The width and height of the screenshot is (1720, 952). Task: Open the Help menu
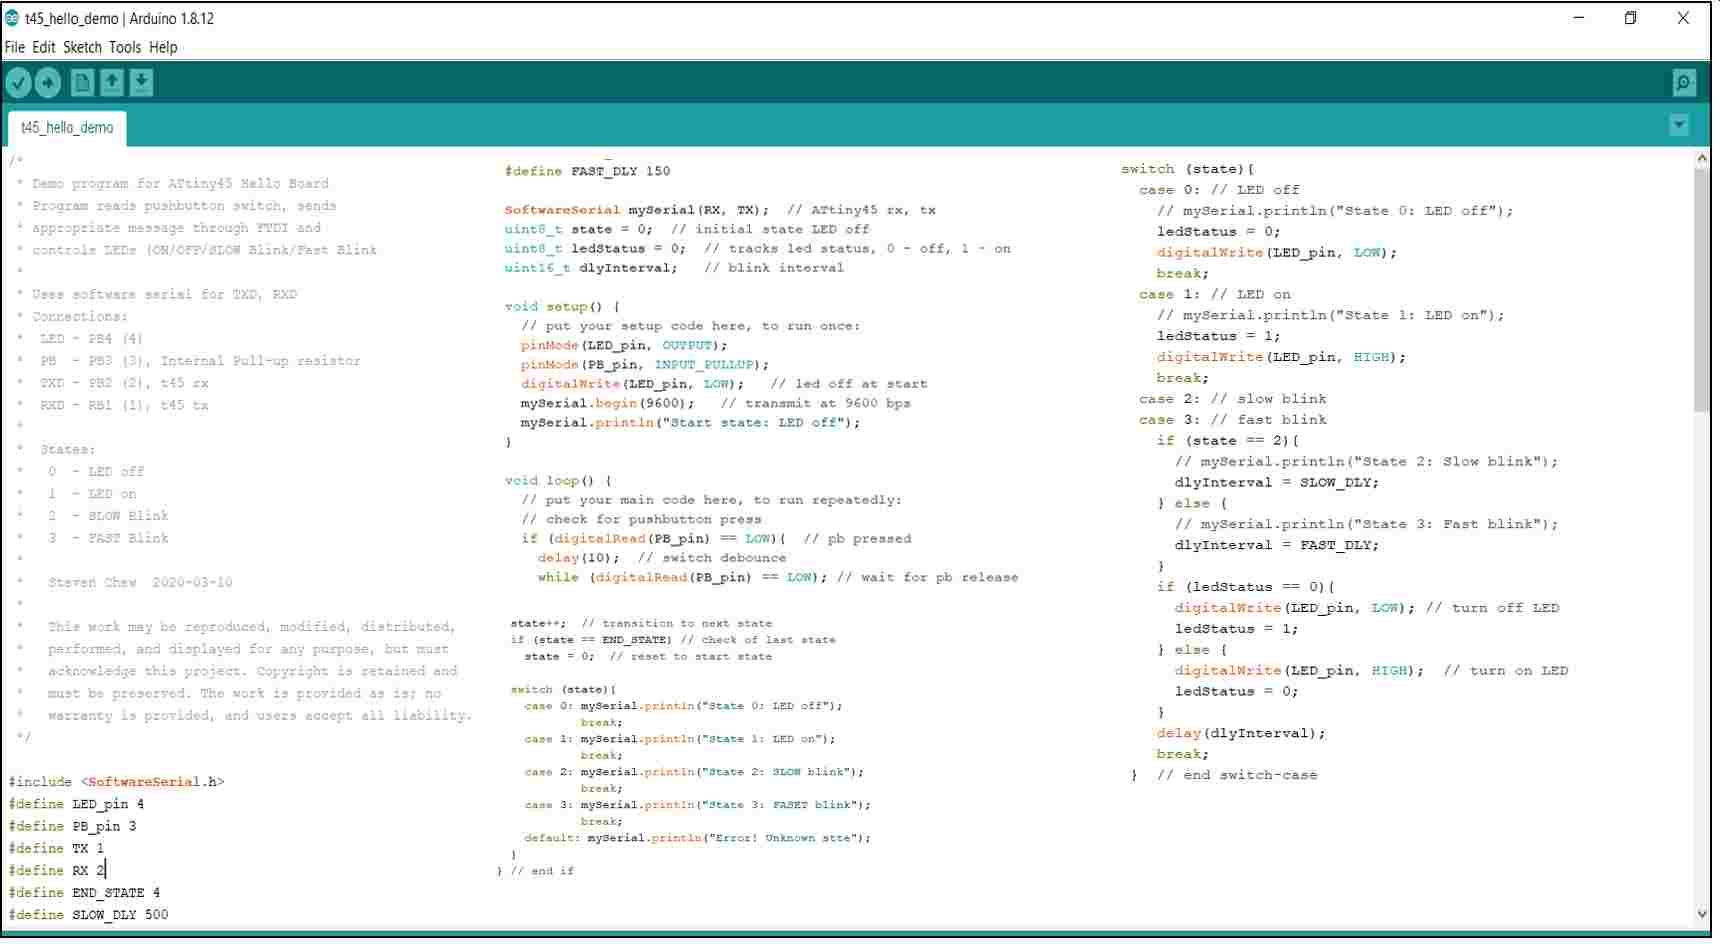(163, 47)
